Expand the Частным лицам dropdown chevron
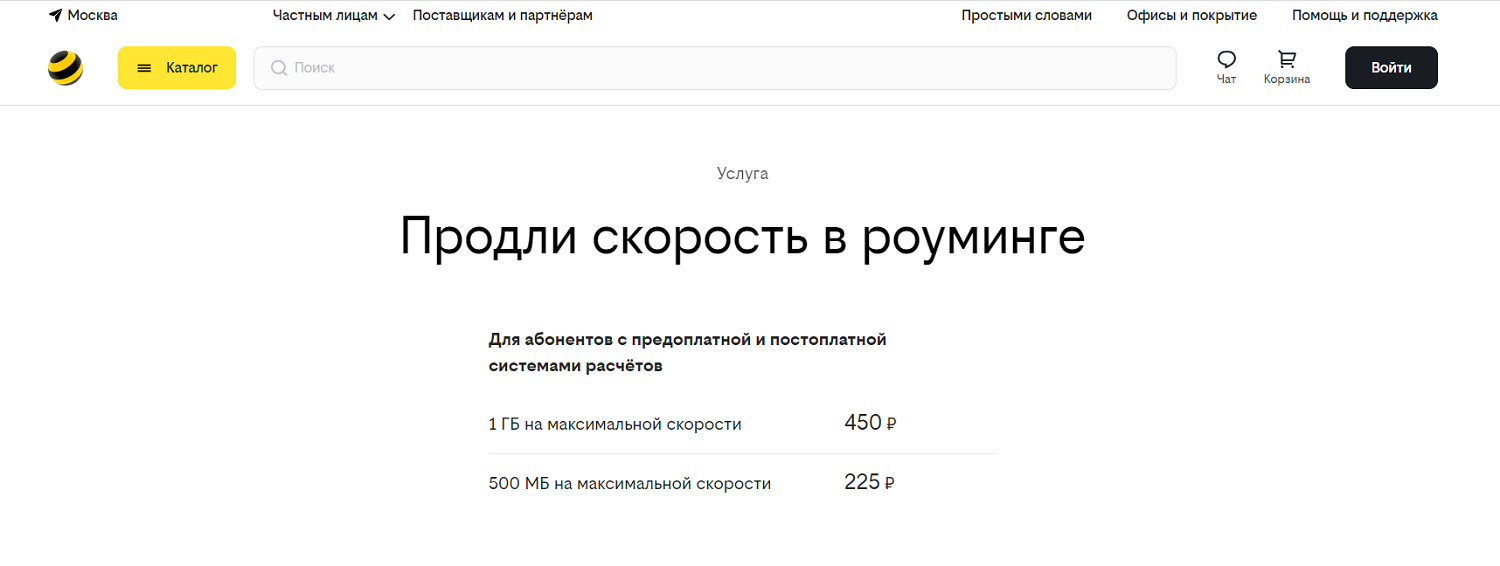The image size is (1500, 566). 389,17
